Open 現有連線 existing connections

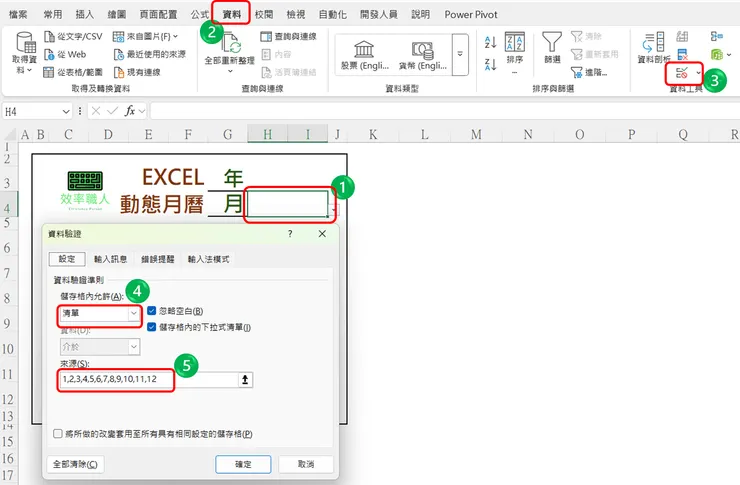(x=137, y=72)
